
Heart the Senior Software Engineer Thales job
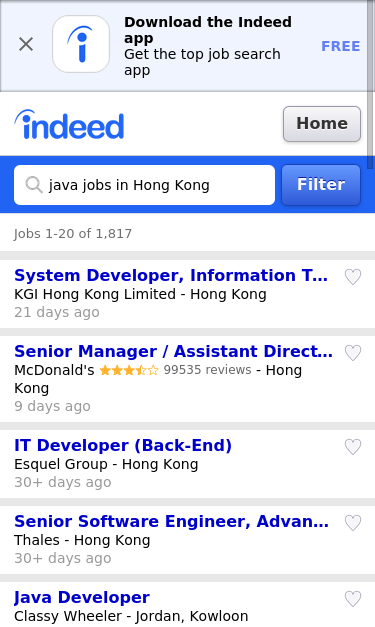point(353,523)
